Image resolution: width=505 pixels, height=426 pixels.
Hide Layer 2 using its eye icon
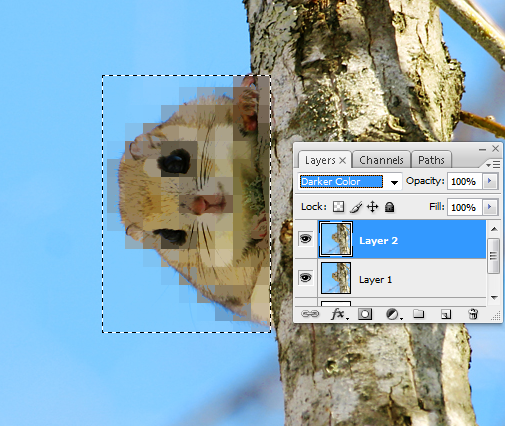point(305,239)
